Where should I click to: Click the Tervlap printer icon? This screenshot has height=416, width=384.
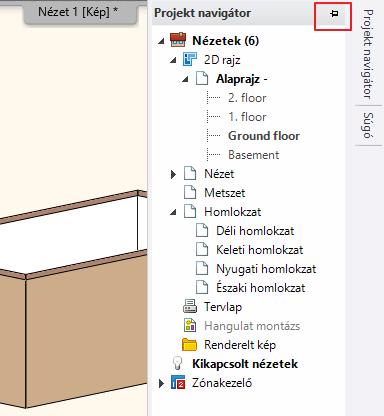[x=190, y=306]
